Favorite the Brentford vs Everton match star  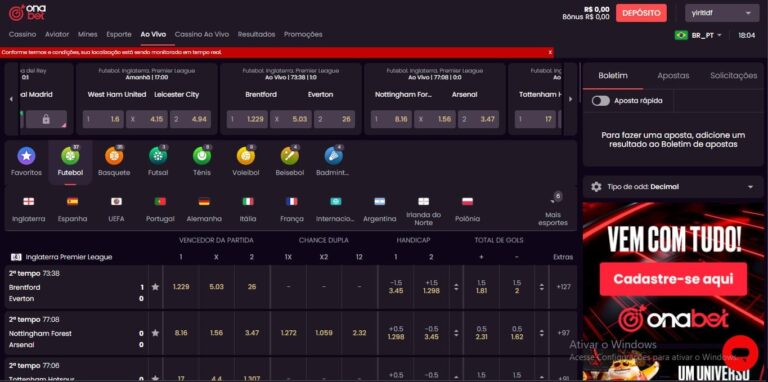pyautogui.click(x=155, y=287)
